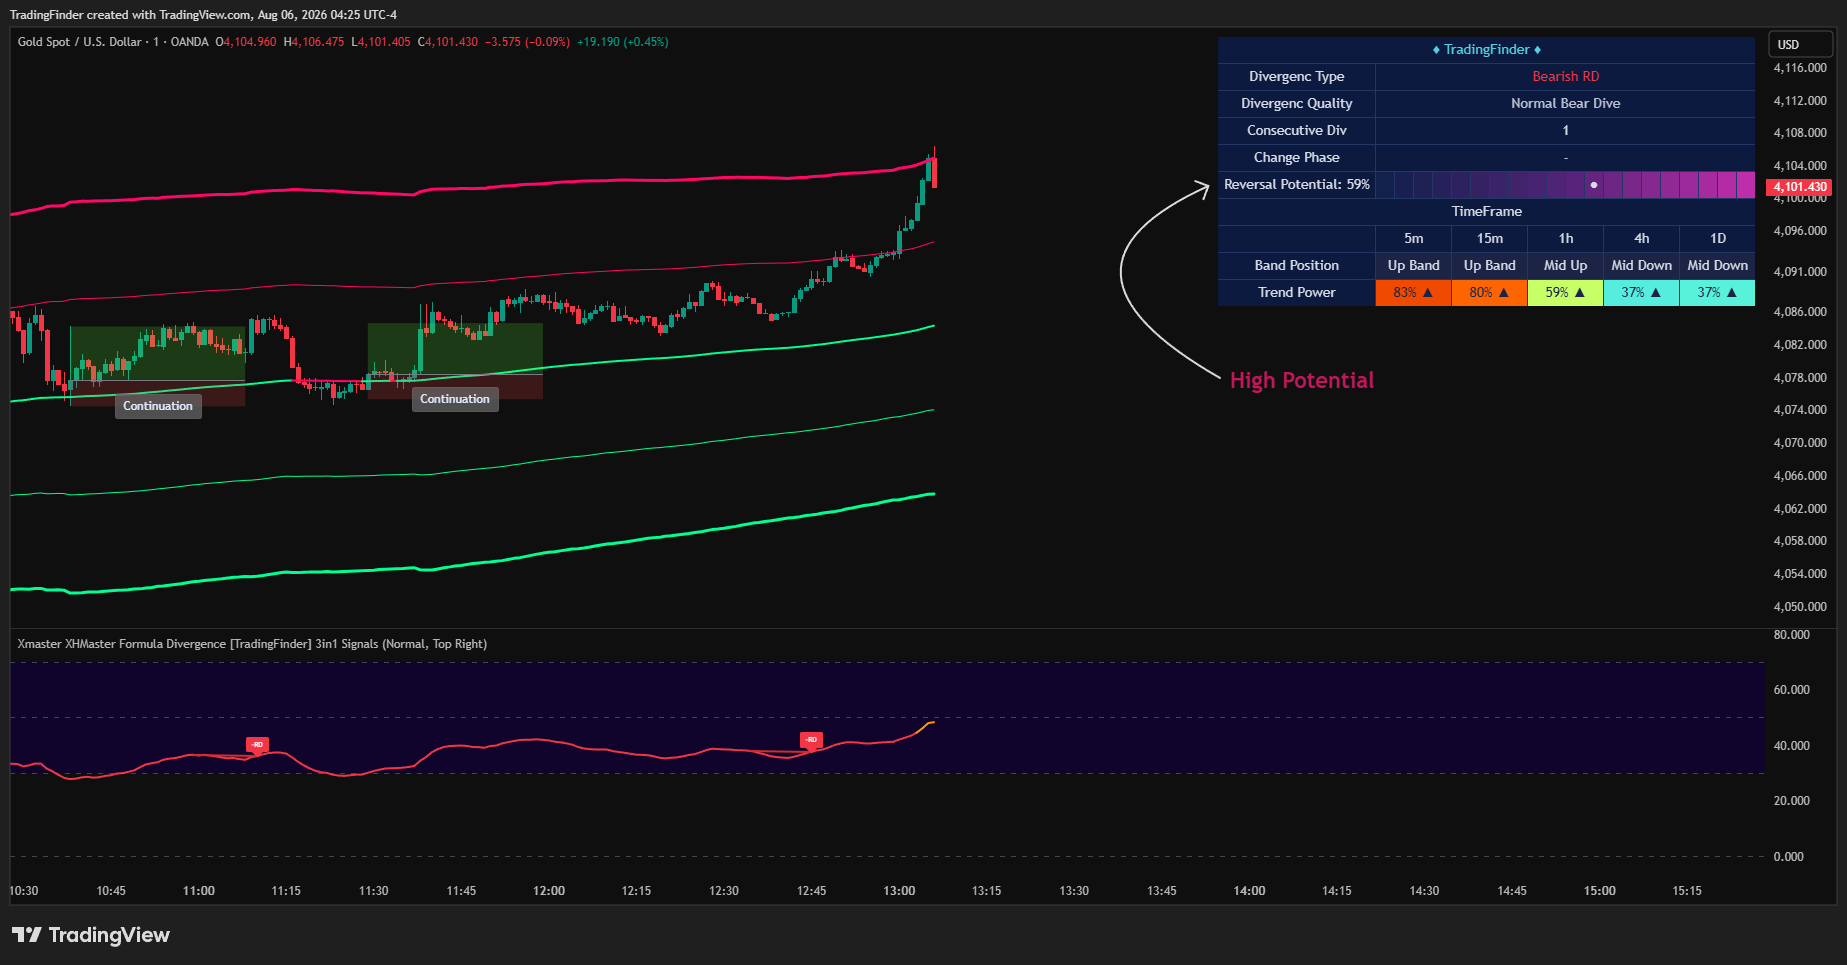This screenshot has width=1847, height=965.
Task: Click the TradingView logo at bottom
Action: (91, 935)
